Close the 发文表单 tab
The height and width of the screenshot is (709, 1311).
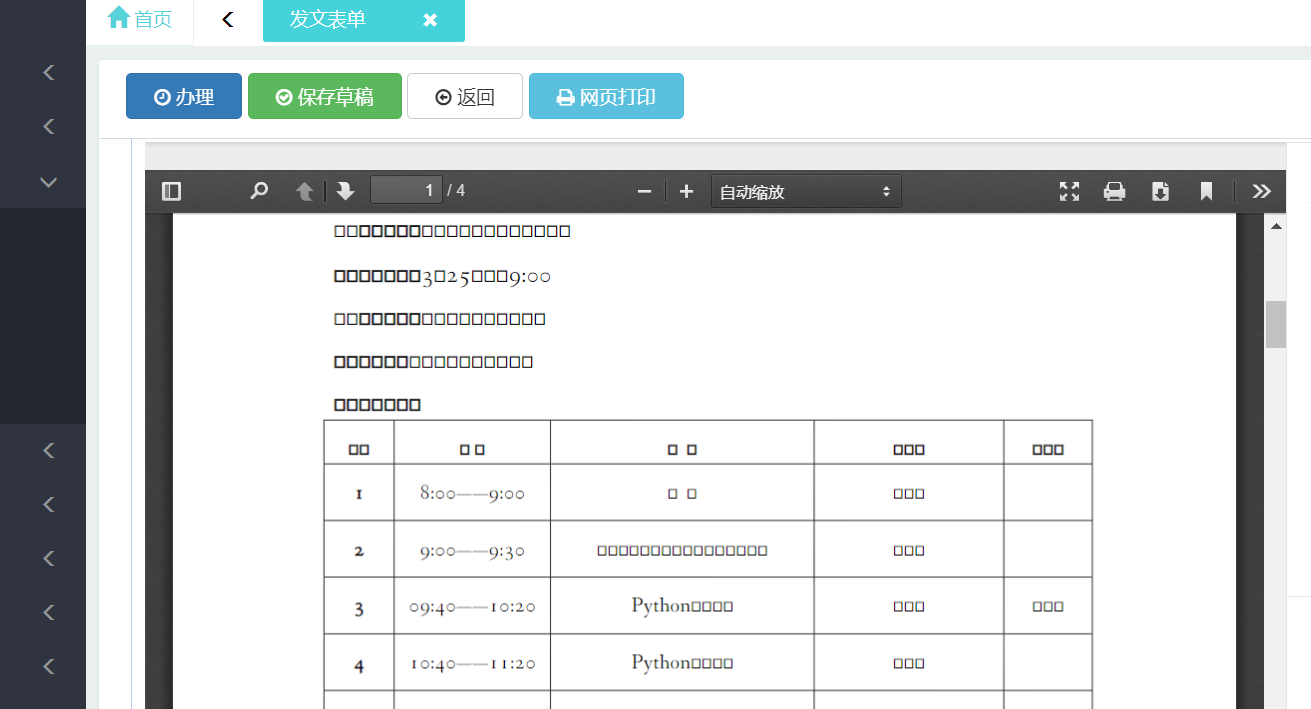pyautogui.click(x=430, y=20)
